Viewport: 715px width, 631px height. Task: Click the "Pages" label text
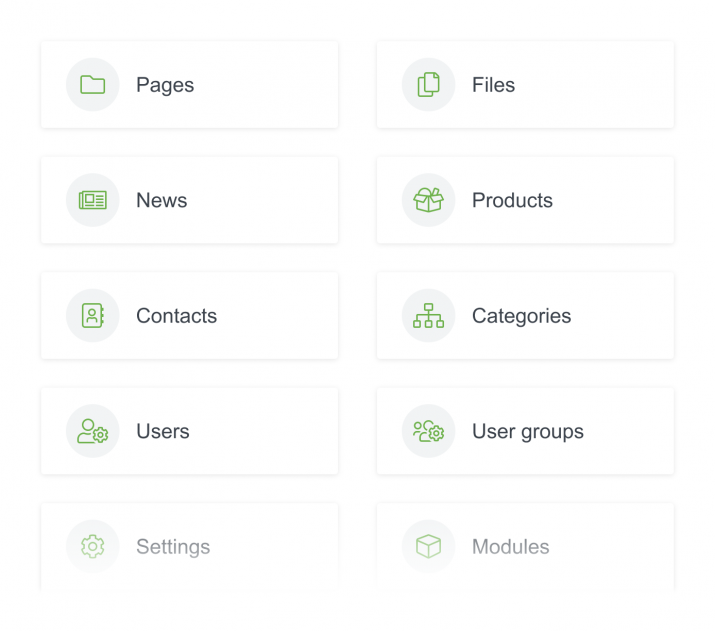(165, 86)
